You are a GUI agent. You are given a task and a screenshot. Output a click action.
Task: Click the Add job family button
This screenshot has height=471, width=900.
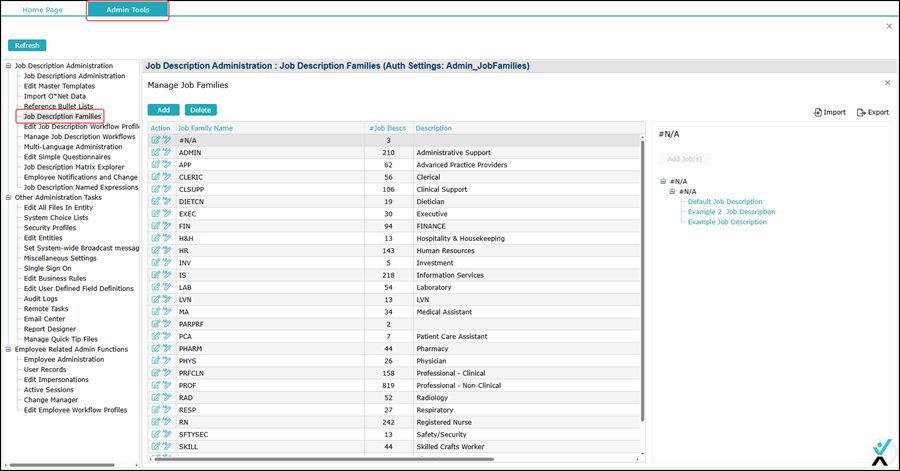click(163, 110)
